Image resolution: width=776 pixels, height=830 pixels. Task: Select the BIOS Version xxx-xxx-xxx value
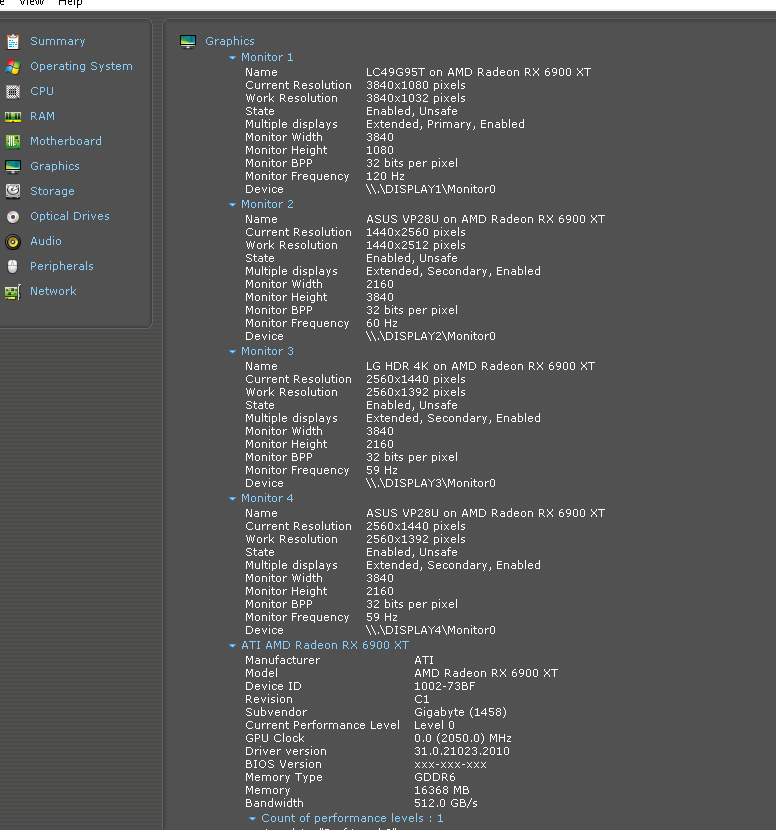[450, 764]
